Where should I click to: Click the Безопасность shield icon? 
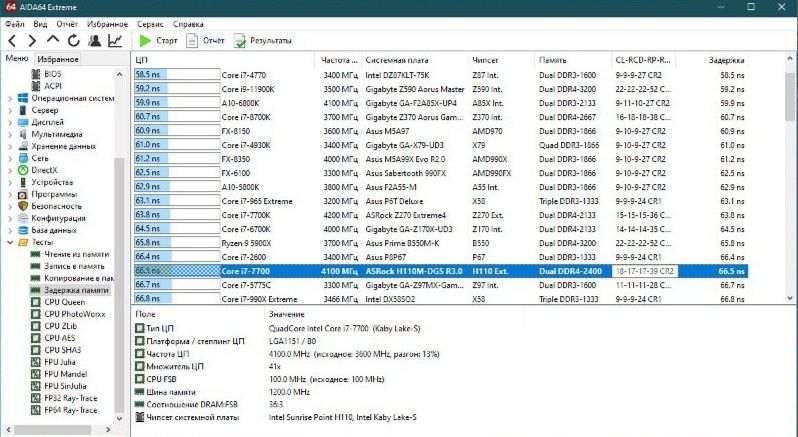coord(22,206)
